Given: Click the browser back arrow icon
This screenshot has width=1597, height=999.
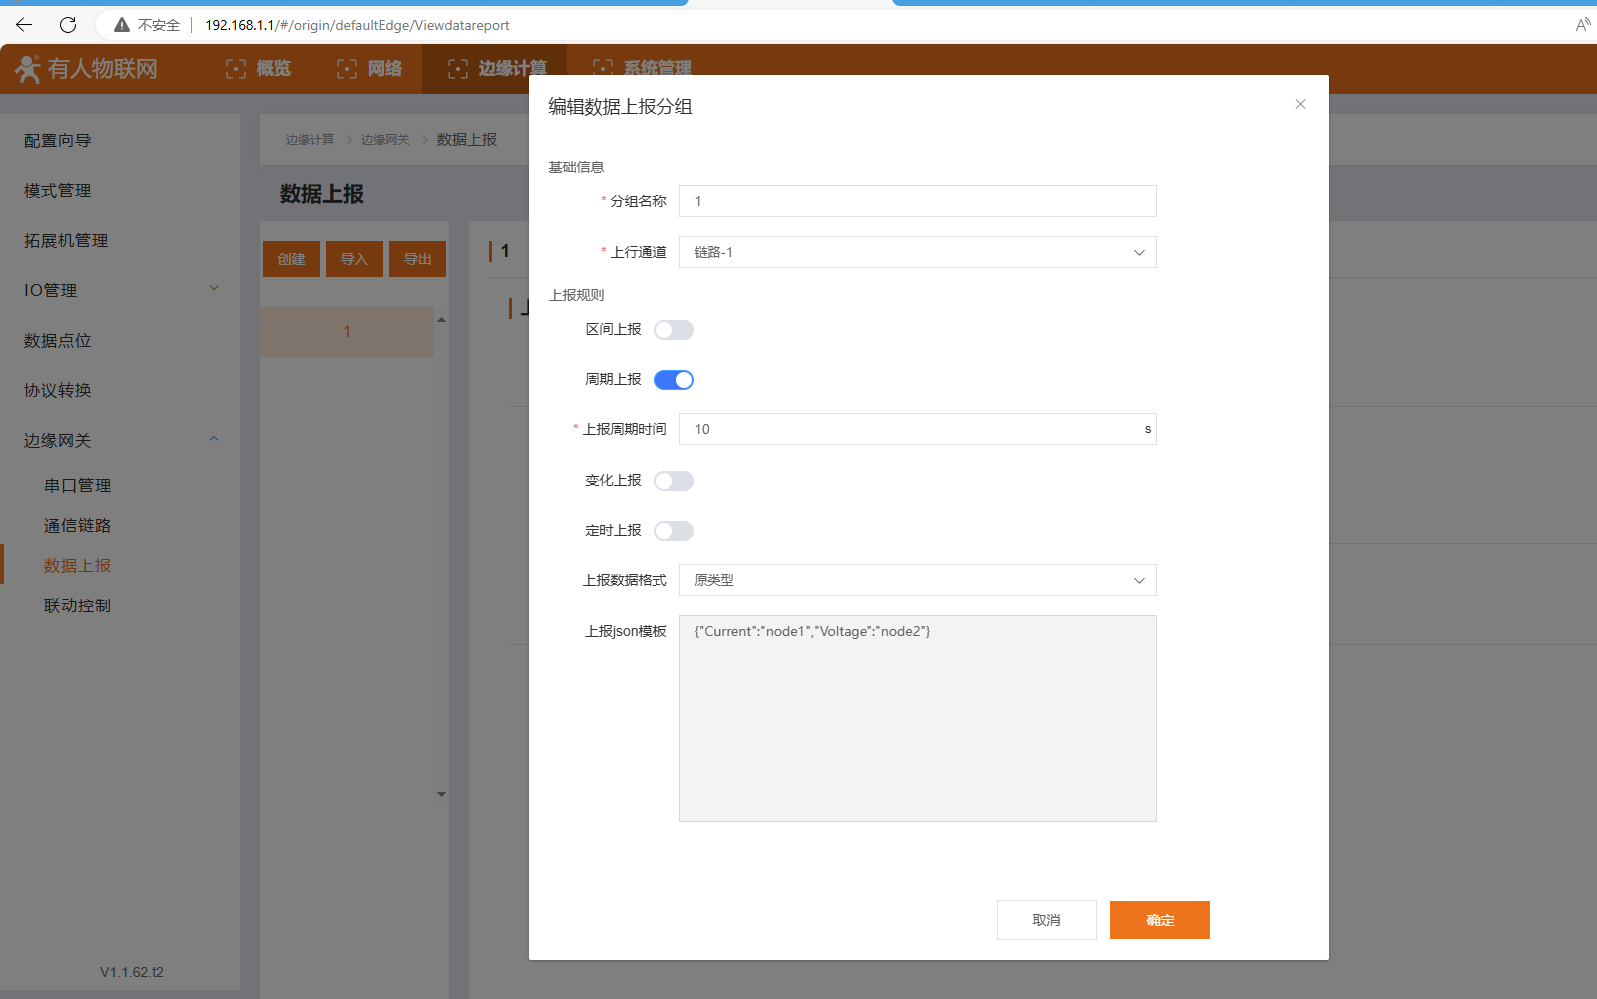Looking at the screenshot, I should coord(24,25).
